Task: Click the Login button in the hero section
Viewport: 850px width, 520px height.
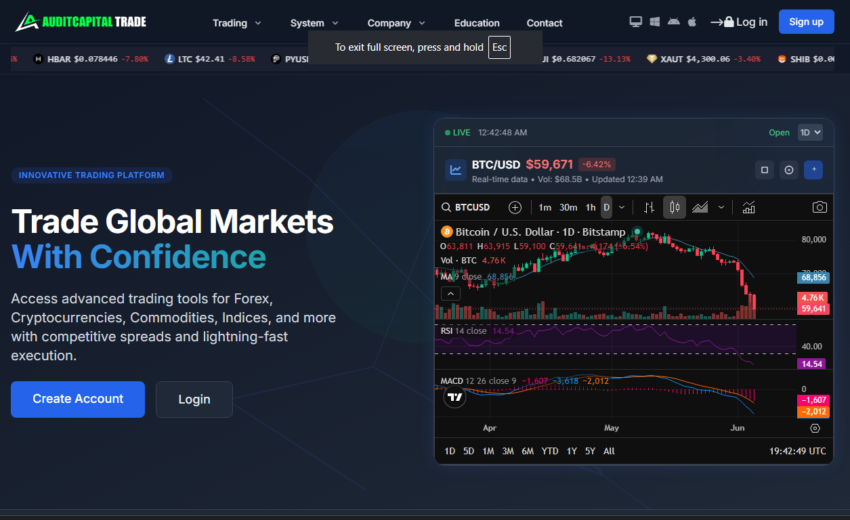Action: 194,399
